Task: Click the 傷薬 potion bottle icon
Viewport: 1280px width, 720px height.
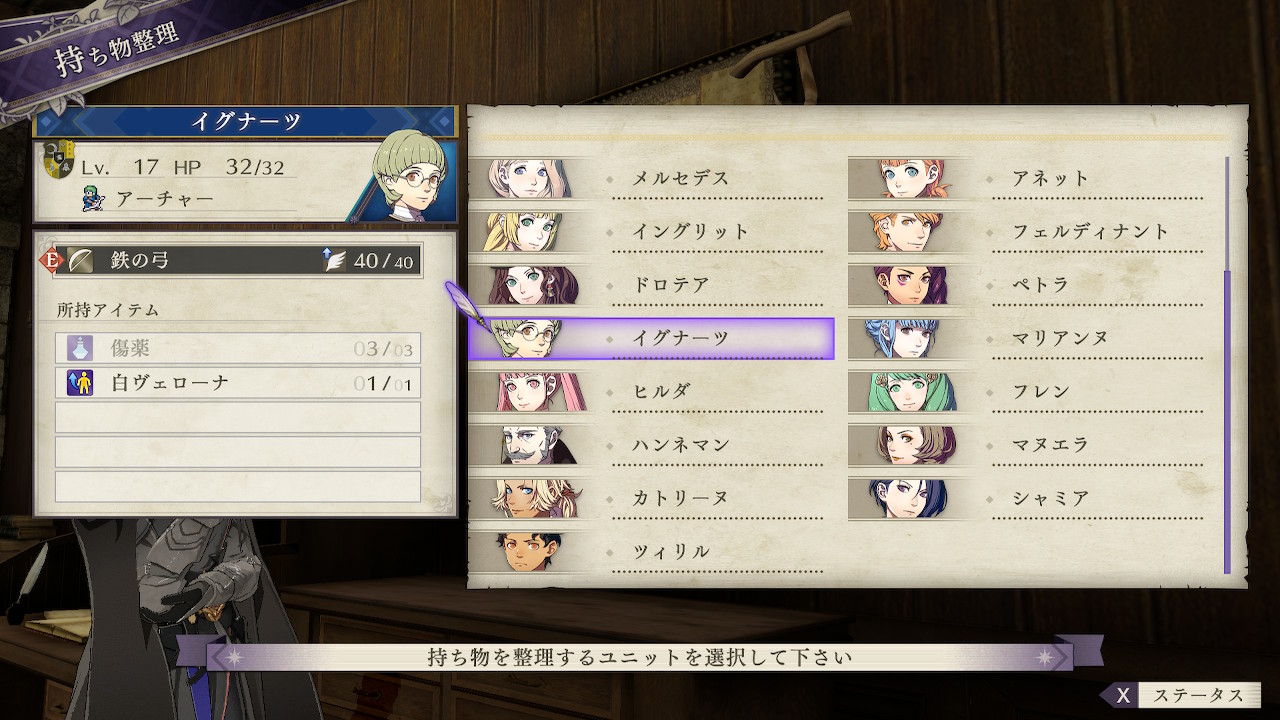Action: click(x=80, y=349)
